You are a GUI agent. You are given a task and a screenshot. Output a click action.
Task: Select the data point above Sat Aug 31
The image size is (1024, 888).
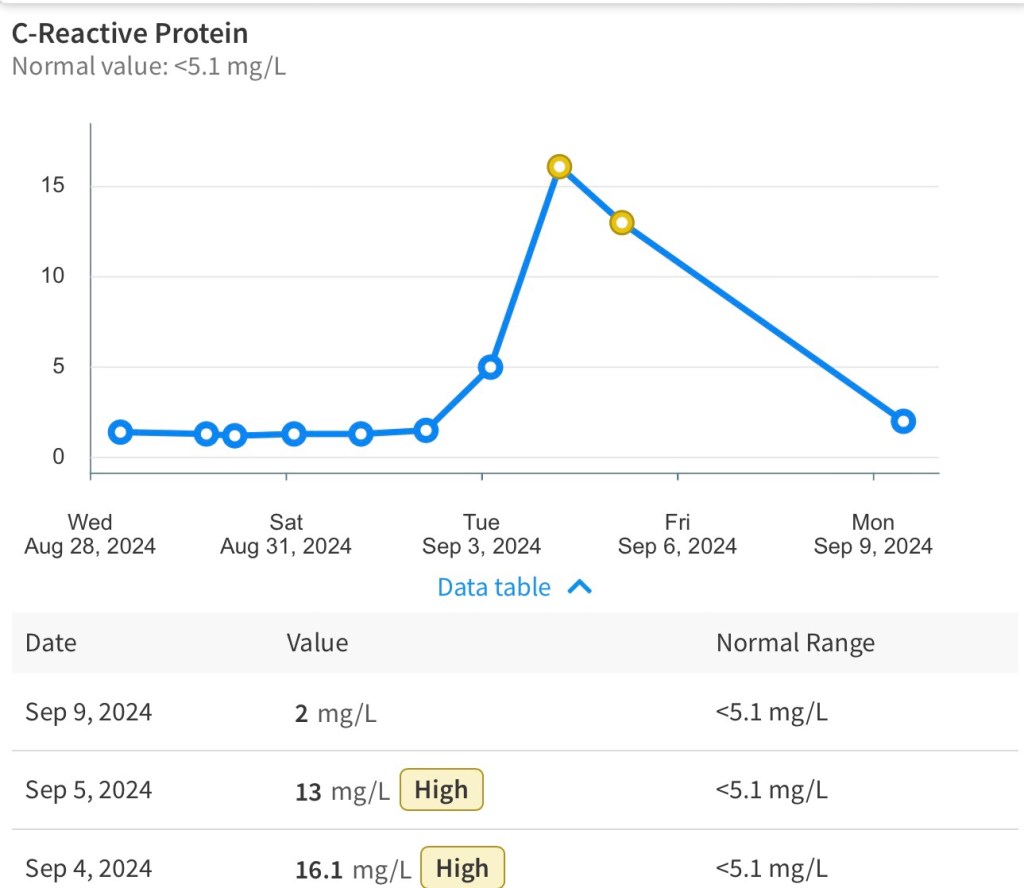coord(293,434)
